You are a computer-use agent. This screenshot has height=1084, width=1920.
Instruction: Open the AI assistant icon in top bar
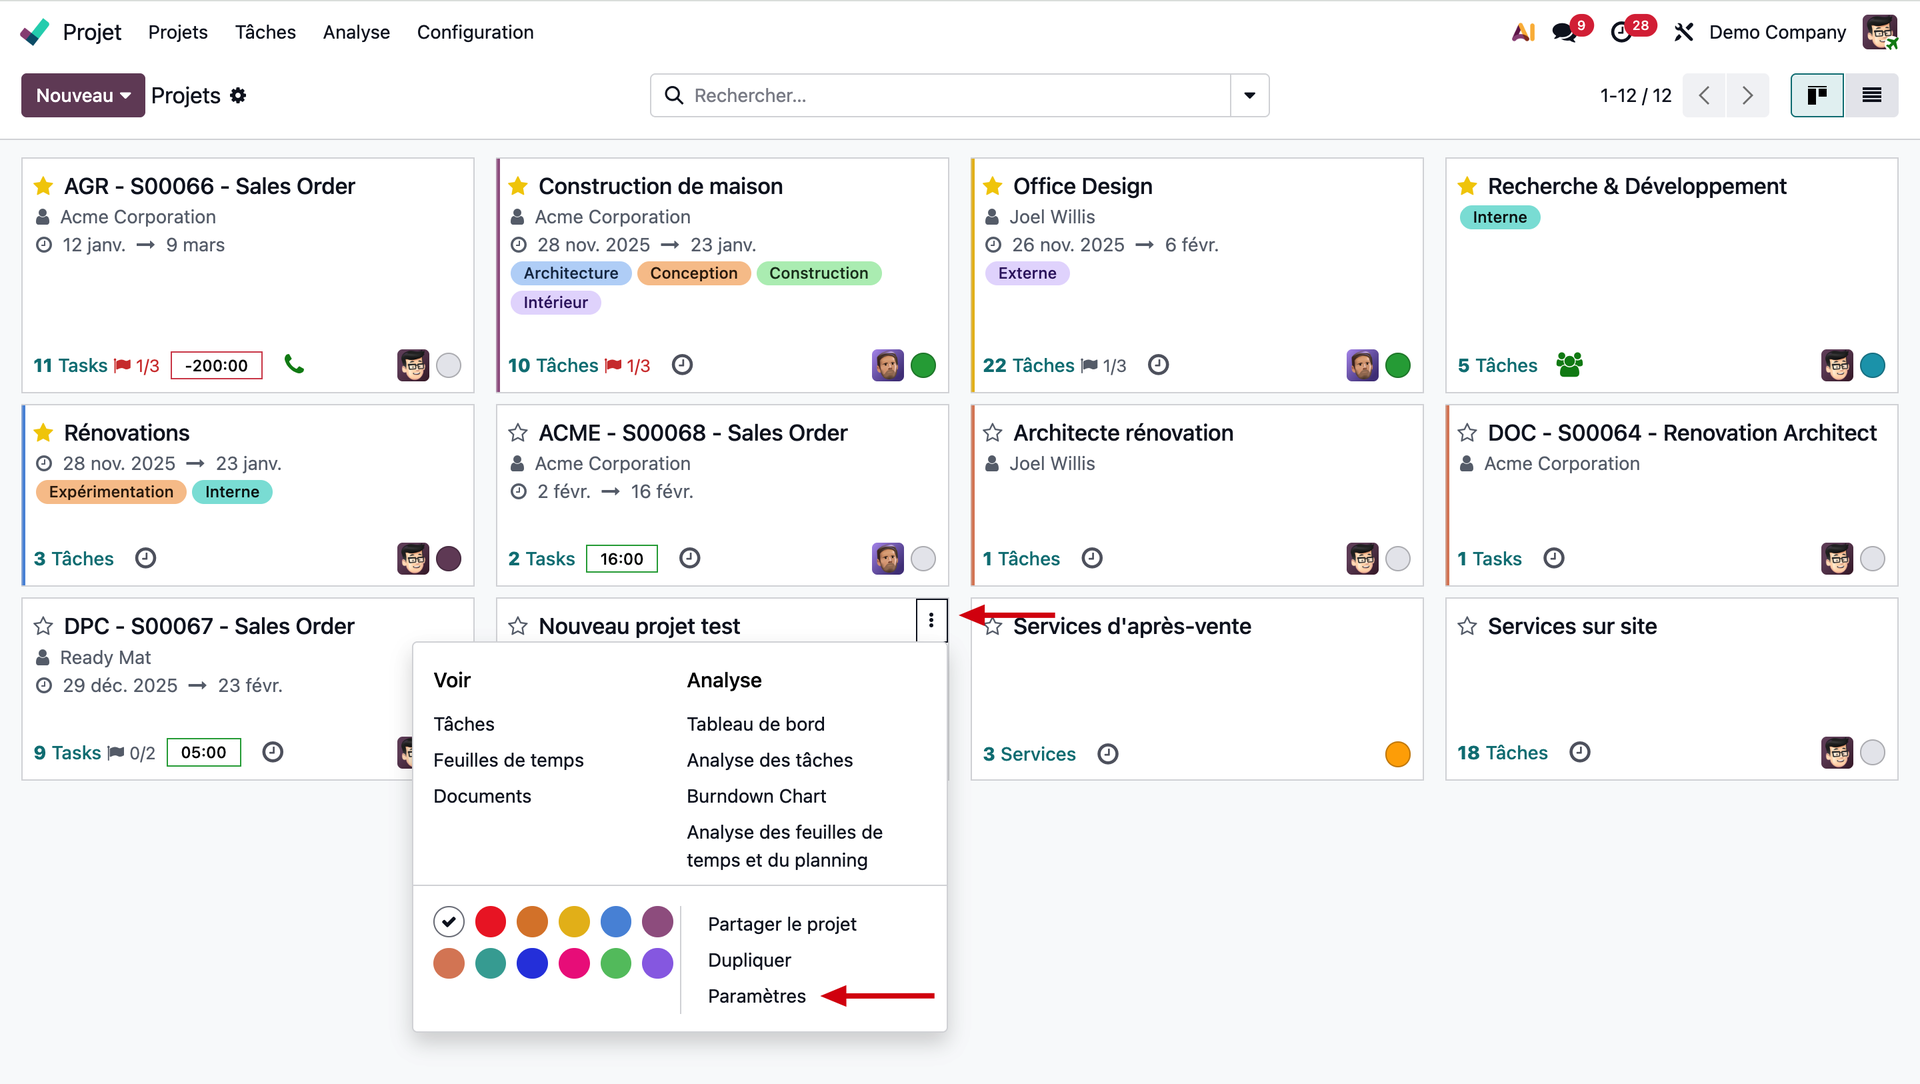[x=1522, y=32]
